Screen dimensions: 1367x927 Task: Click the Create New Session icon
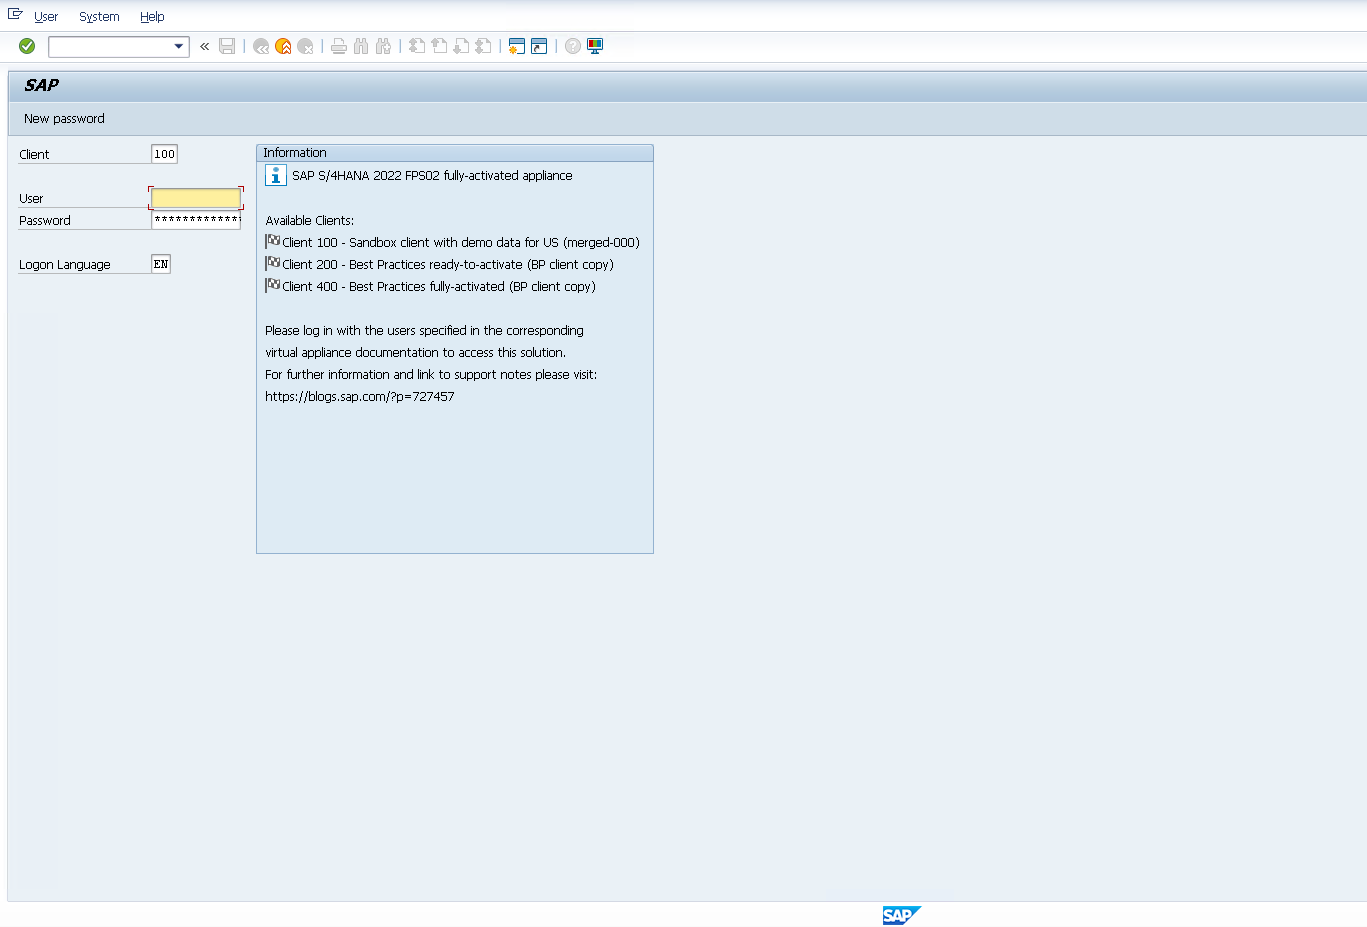tap(516, 46)
